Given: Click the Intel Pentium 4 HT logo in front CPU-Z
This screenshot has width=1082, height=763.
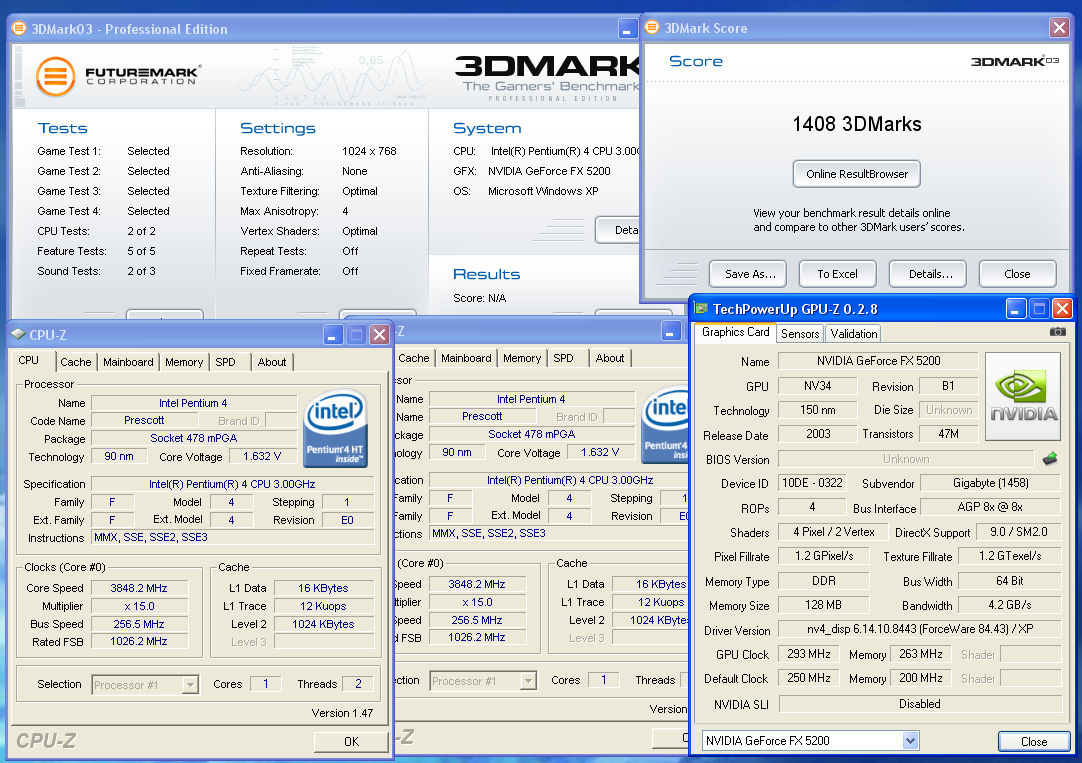Looking at the screenshot, I should 335,428.
